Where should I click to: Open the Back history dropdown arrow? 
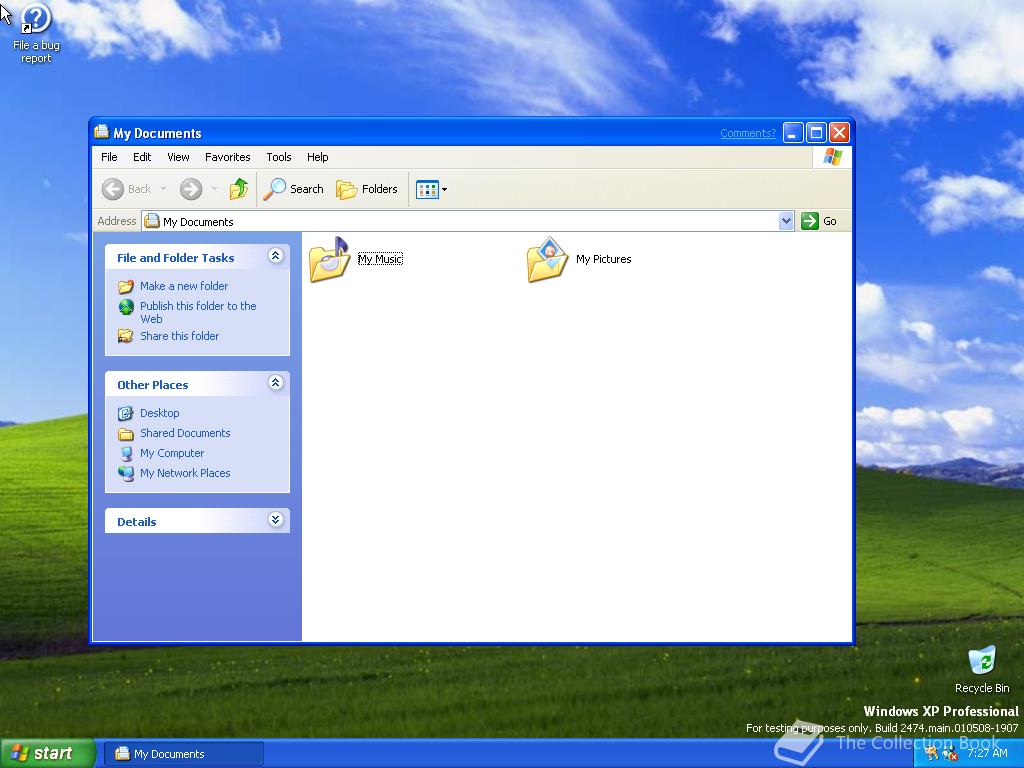click(163, 189)
